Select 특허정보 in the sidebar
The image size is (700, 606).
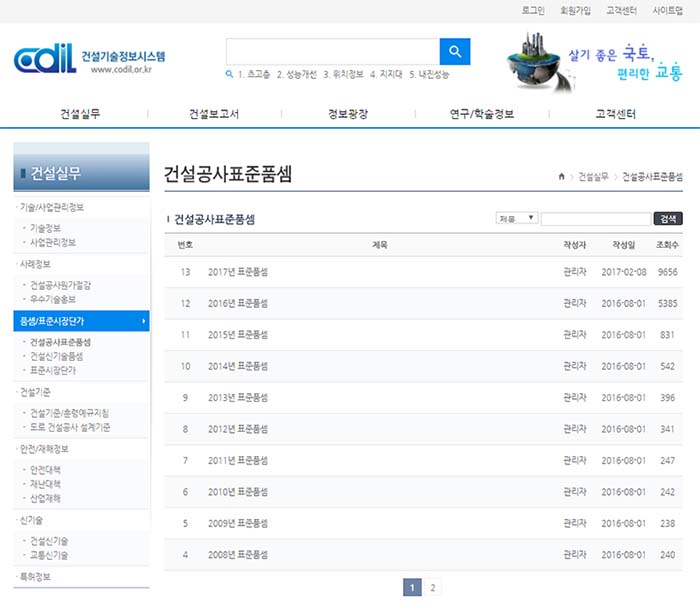[x=35, y=577]
